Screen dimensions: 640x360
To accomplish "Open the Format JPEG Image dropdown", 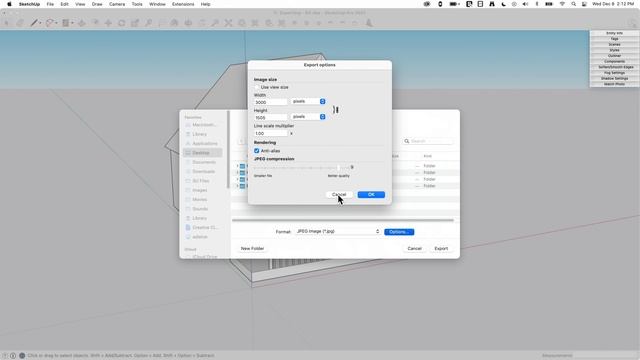I will click(338, 231).
